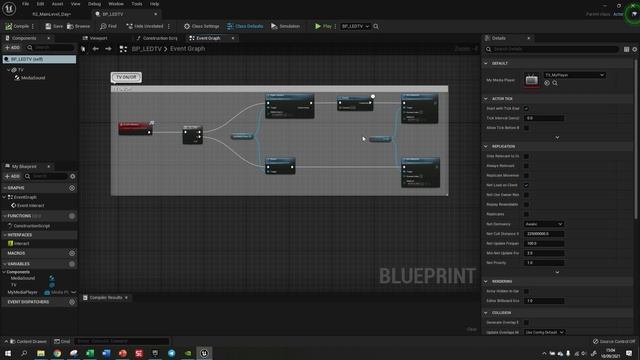
Task: Open My Media Player TV_MyPlayer dropdown
Action: (x=574, y=75)
